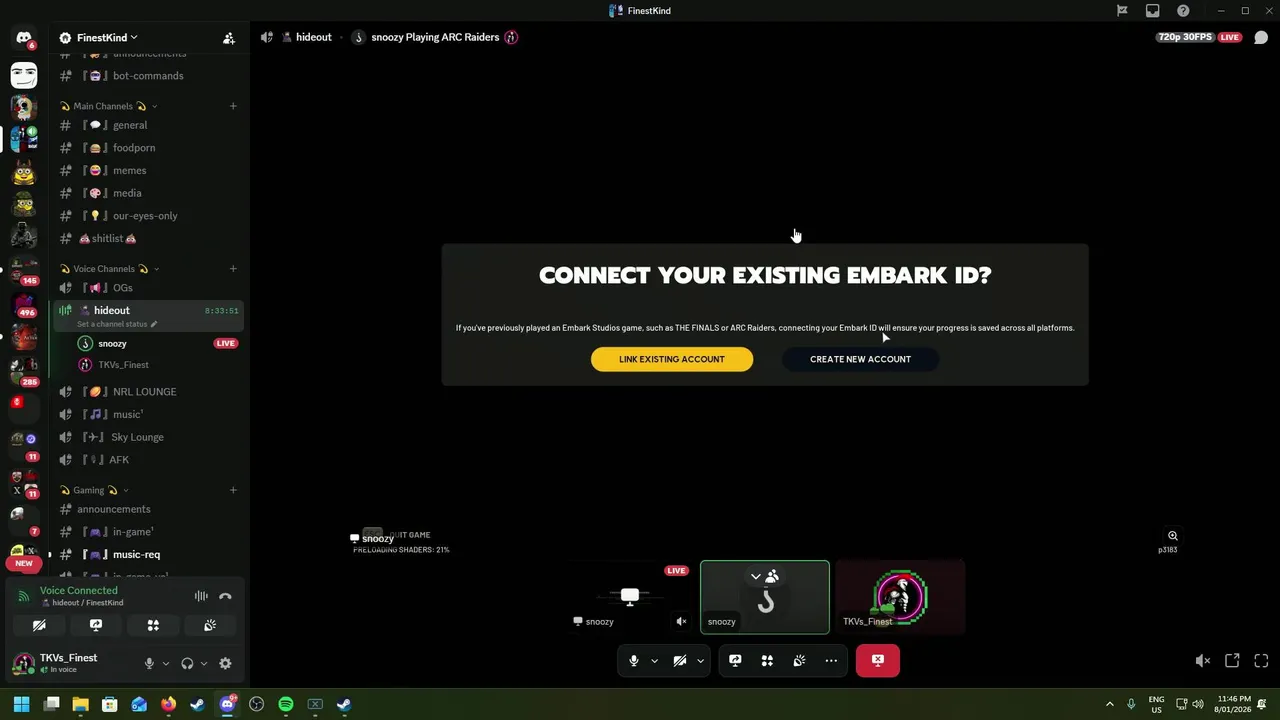Viewport: 1280px width, 720px height.
Task: Open mic options arrow in call controls
Action: click(x=654, y=660)
